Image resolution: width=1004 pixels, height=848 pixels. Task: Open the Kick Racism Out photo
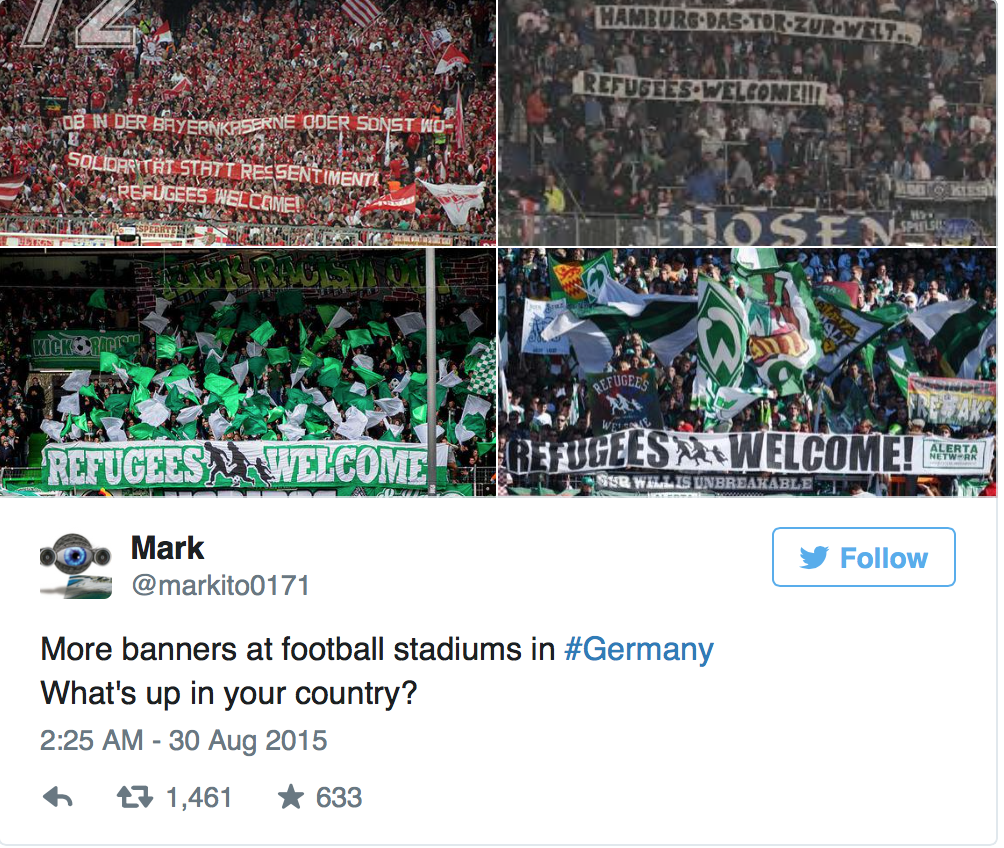tap(248, 372)
